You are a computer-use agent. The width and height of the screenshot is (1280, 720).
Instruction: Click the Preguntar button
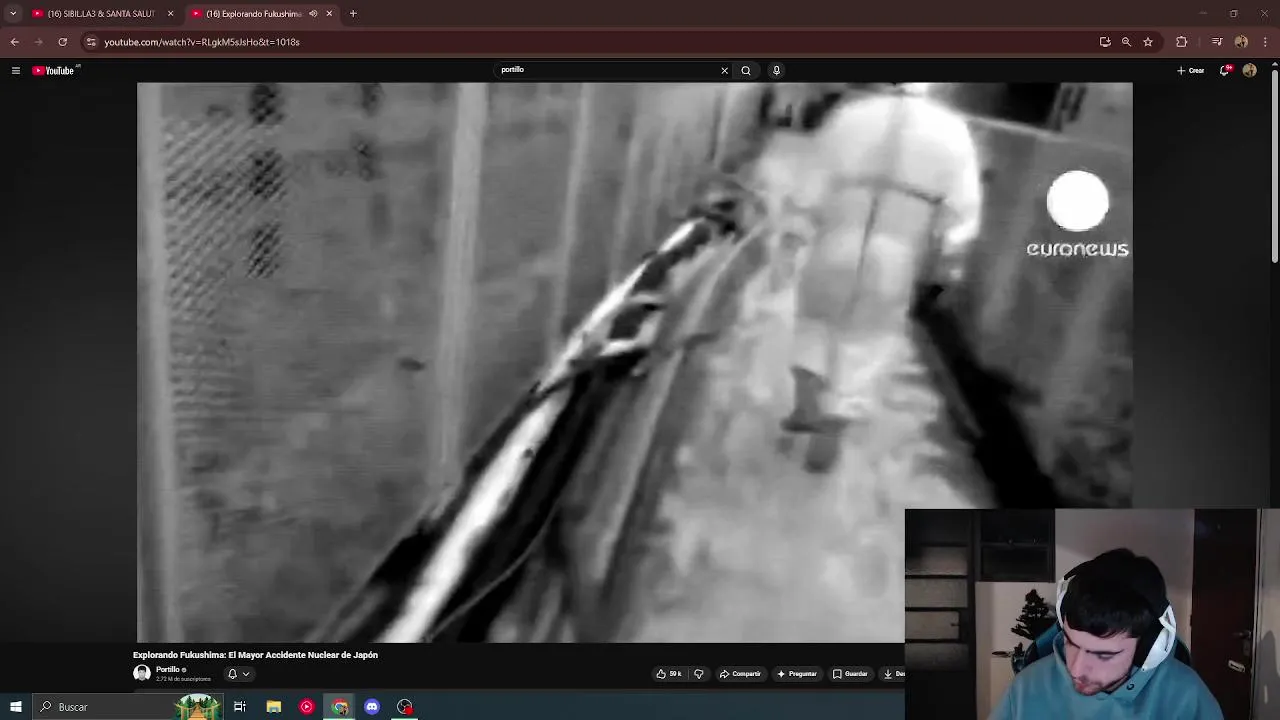tap(797, 674)
